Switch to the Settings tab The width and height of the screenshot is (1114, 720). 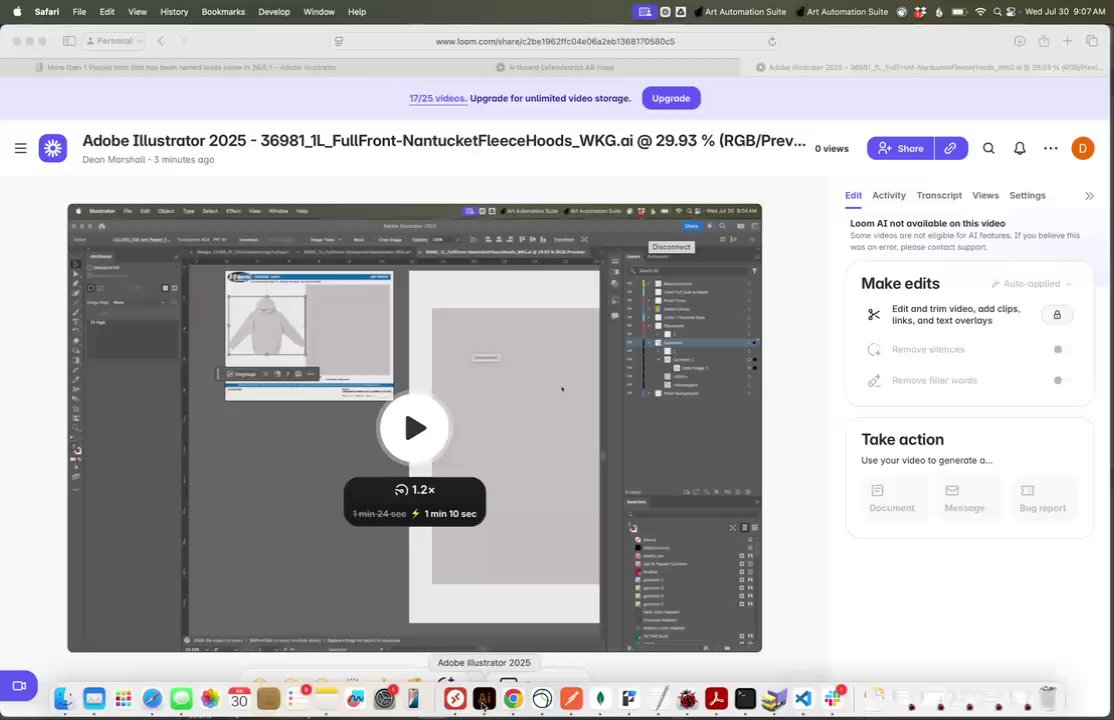(x=1027, y=195)
